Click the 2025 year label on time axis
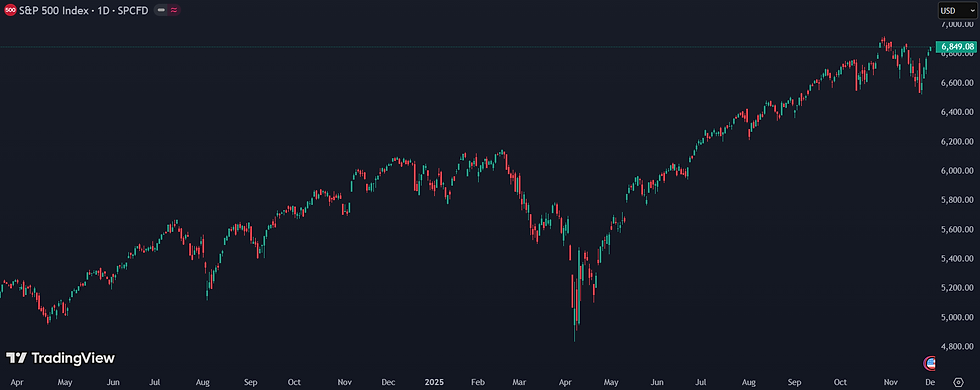 [433, 381]
